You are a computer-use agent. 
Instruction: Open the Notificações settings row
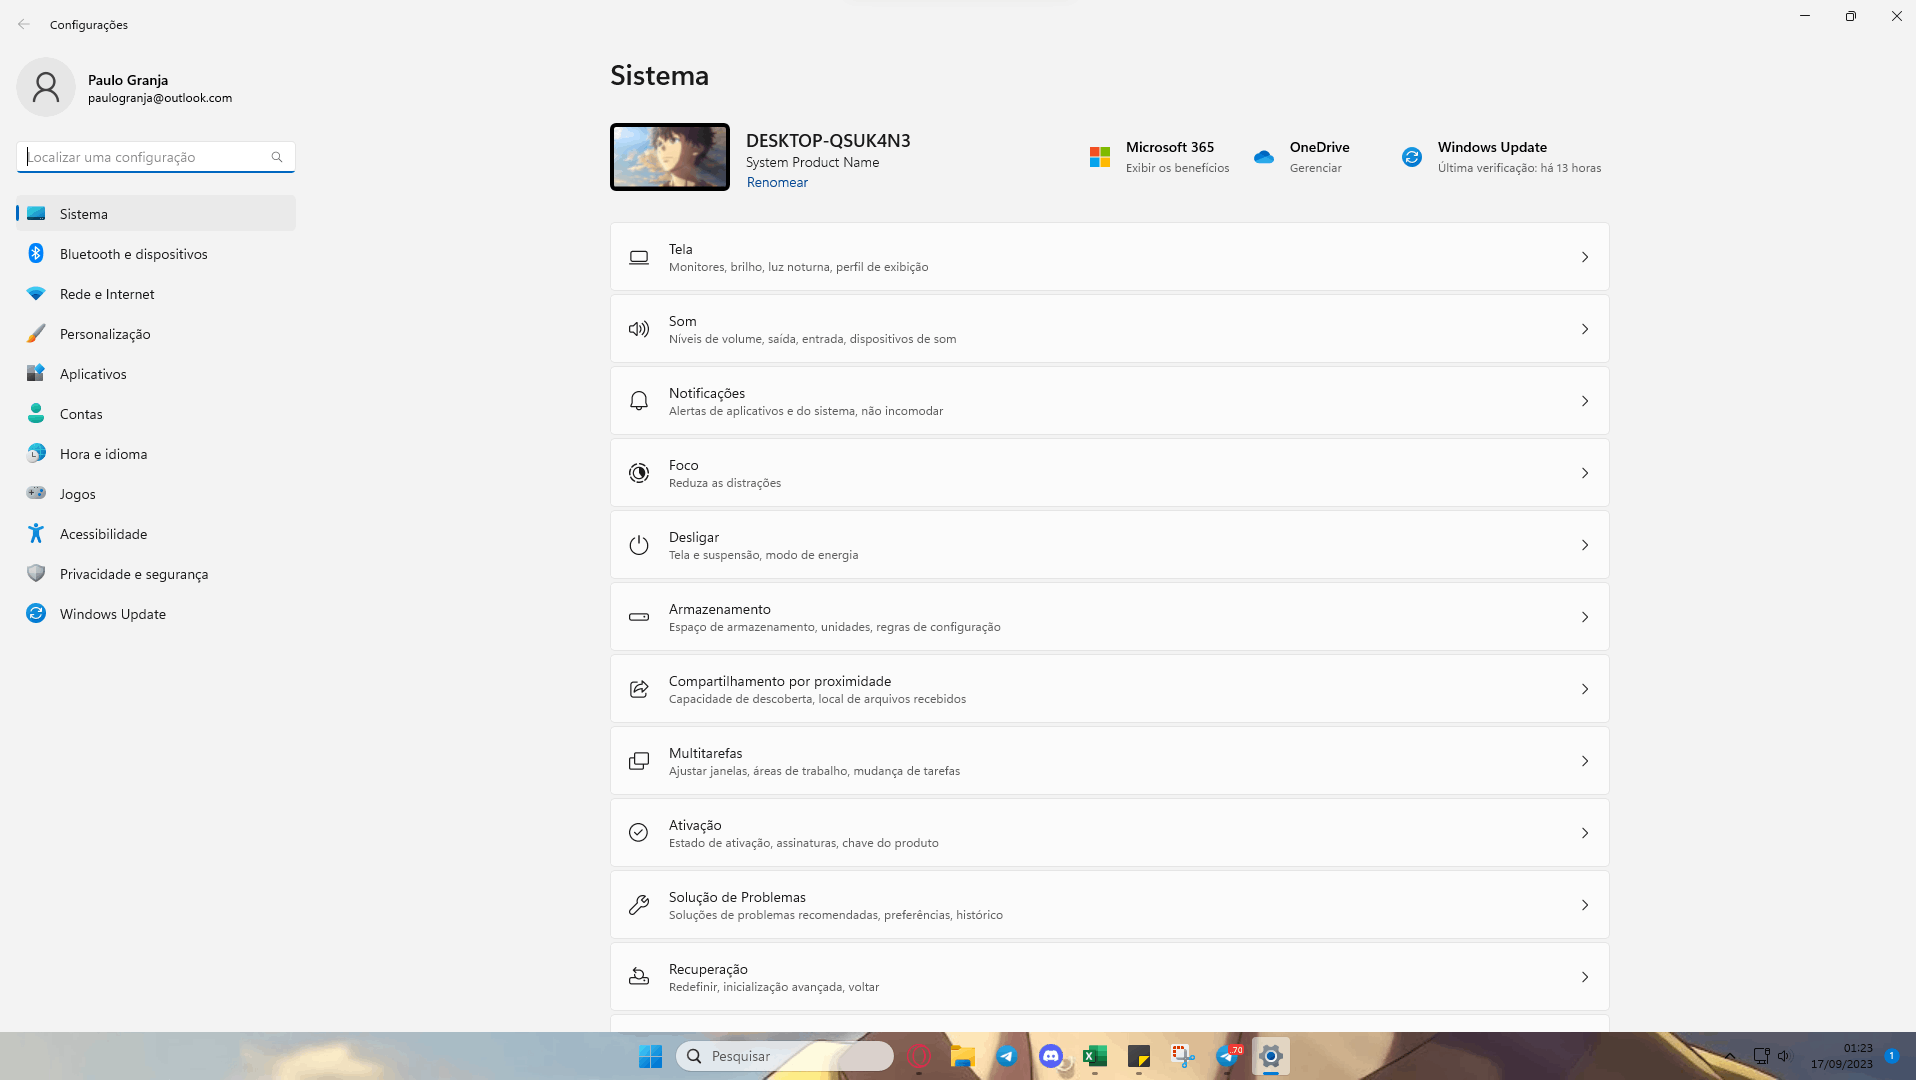tap(1109, 401)
